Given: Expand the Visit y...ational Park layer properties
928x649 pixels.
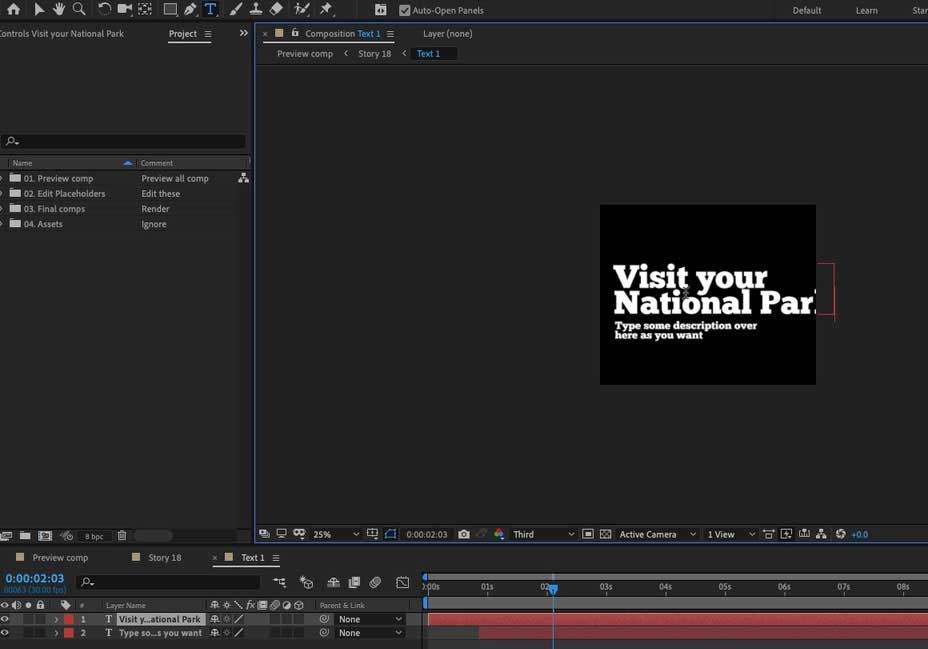Looking at the screenshot, I should pyautogui.click(x=56, y=619).
